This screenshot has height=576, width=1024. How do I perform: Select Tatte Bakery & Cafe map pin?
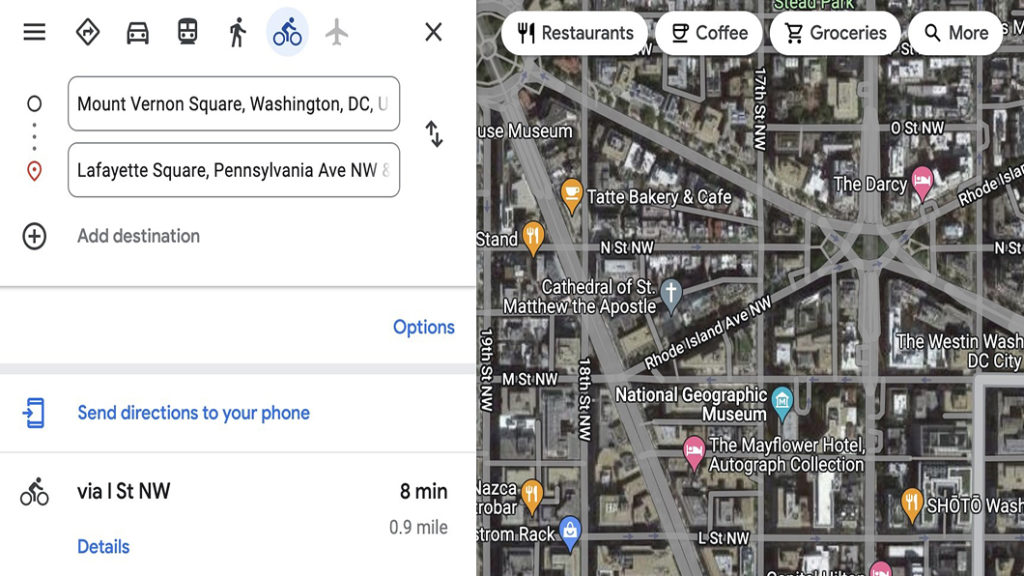point(571,196)
